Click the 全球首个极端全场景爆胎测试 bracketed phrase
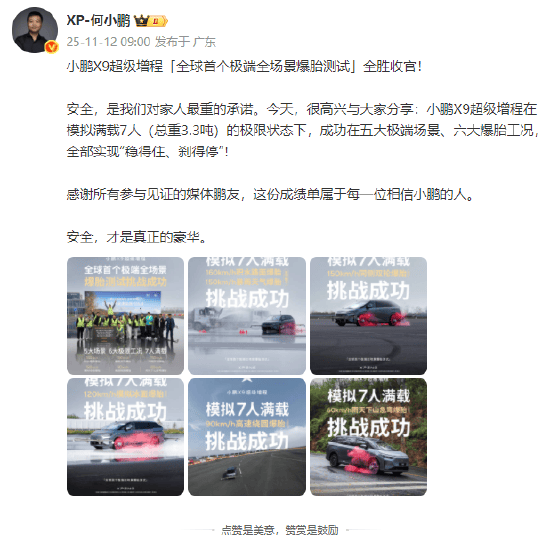The height and width of the screenshot is (541, 550). pos(263,66)
